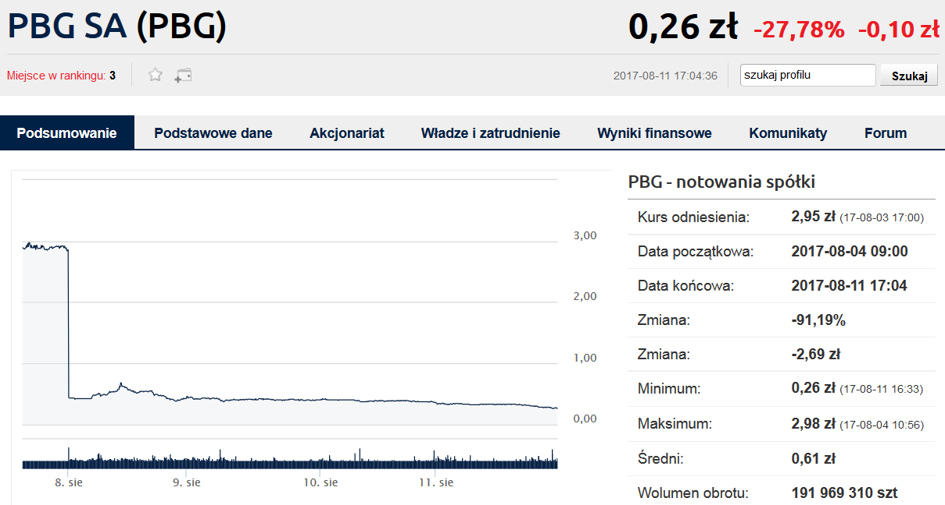The image size is (945, 505).
Task: Click the Minimum value '0,26 zł'
Action: 813,388
